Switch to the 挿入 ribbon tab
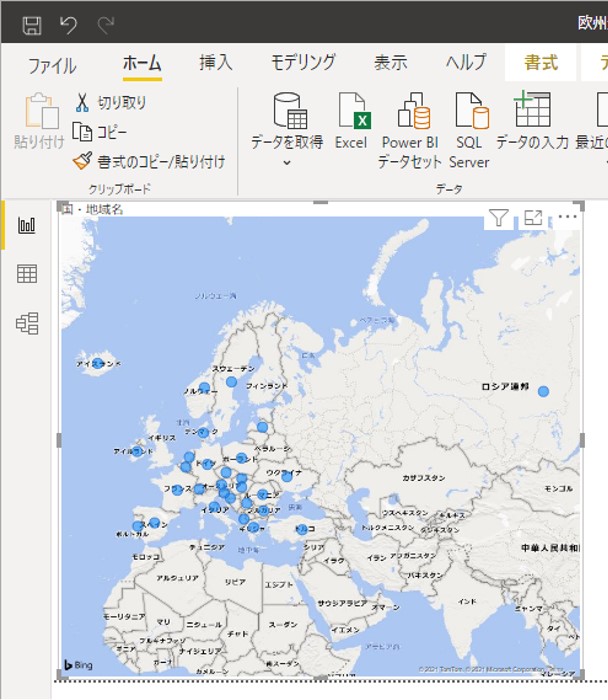Screen dimensions: 608x700 click(216, 63)
